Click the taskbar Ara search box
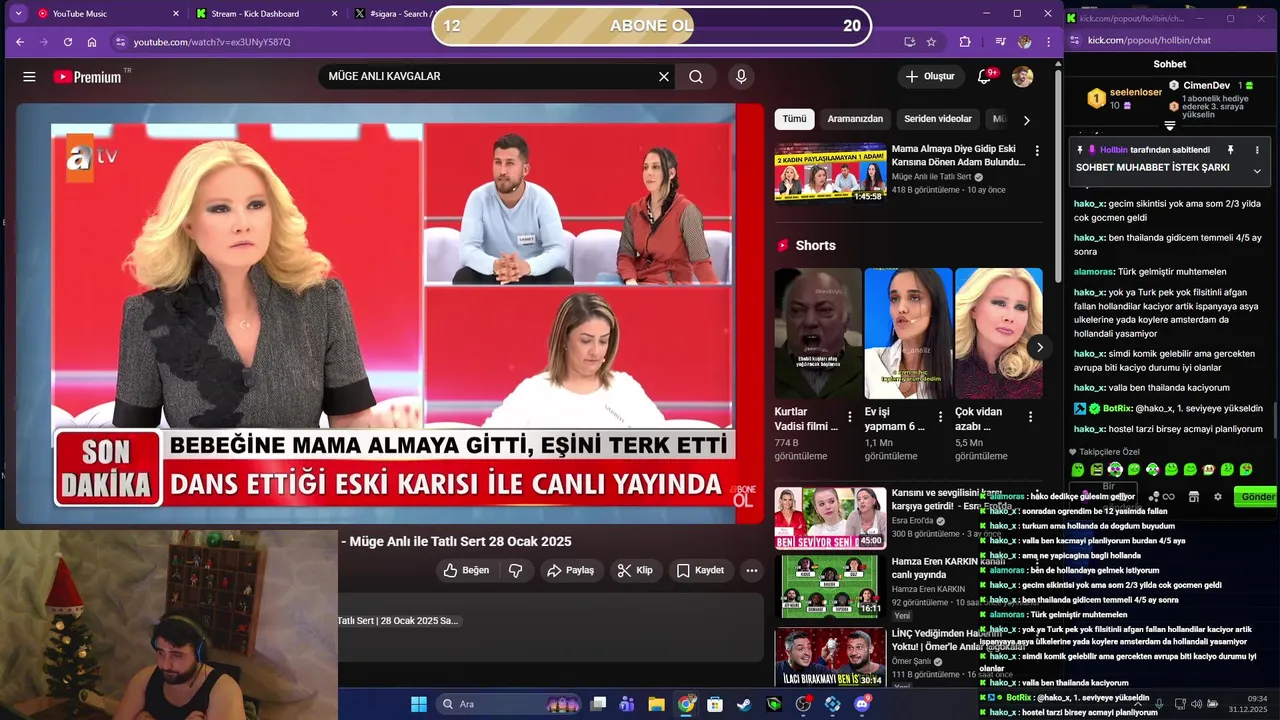The width and height of the screenshot is (1280, 720). tap(508, 704)
